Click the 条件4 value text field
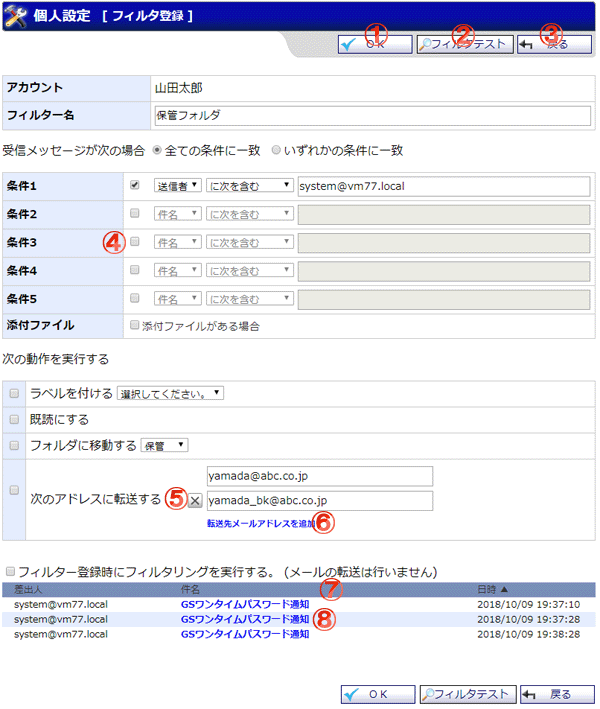The image size is (600, 709). point(444,271)
